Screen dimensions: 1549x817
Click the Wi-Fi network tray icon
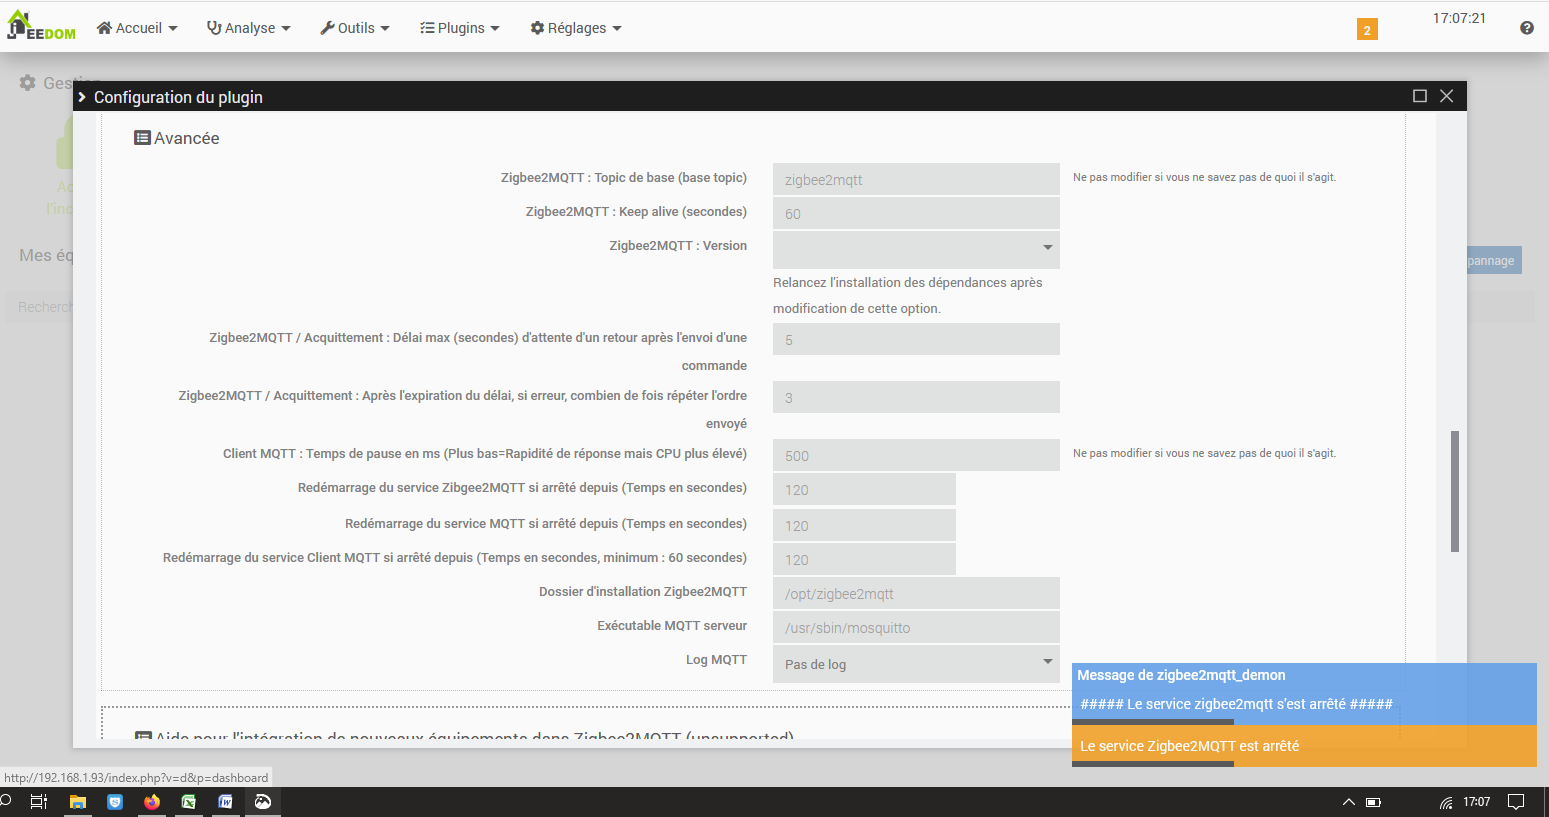pyautogui.click(x=1446, y=802)
